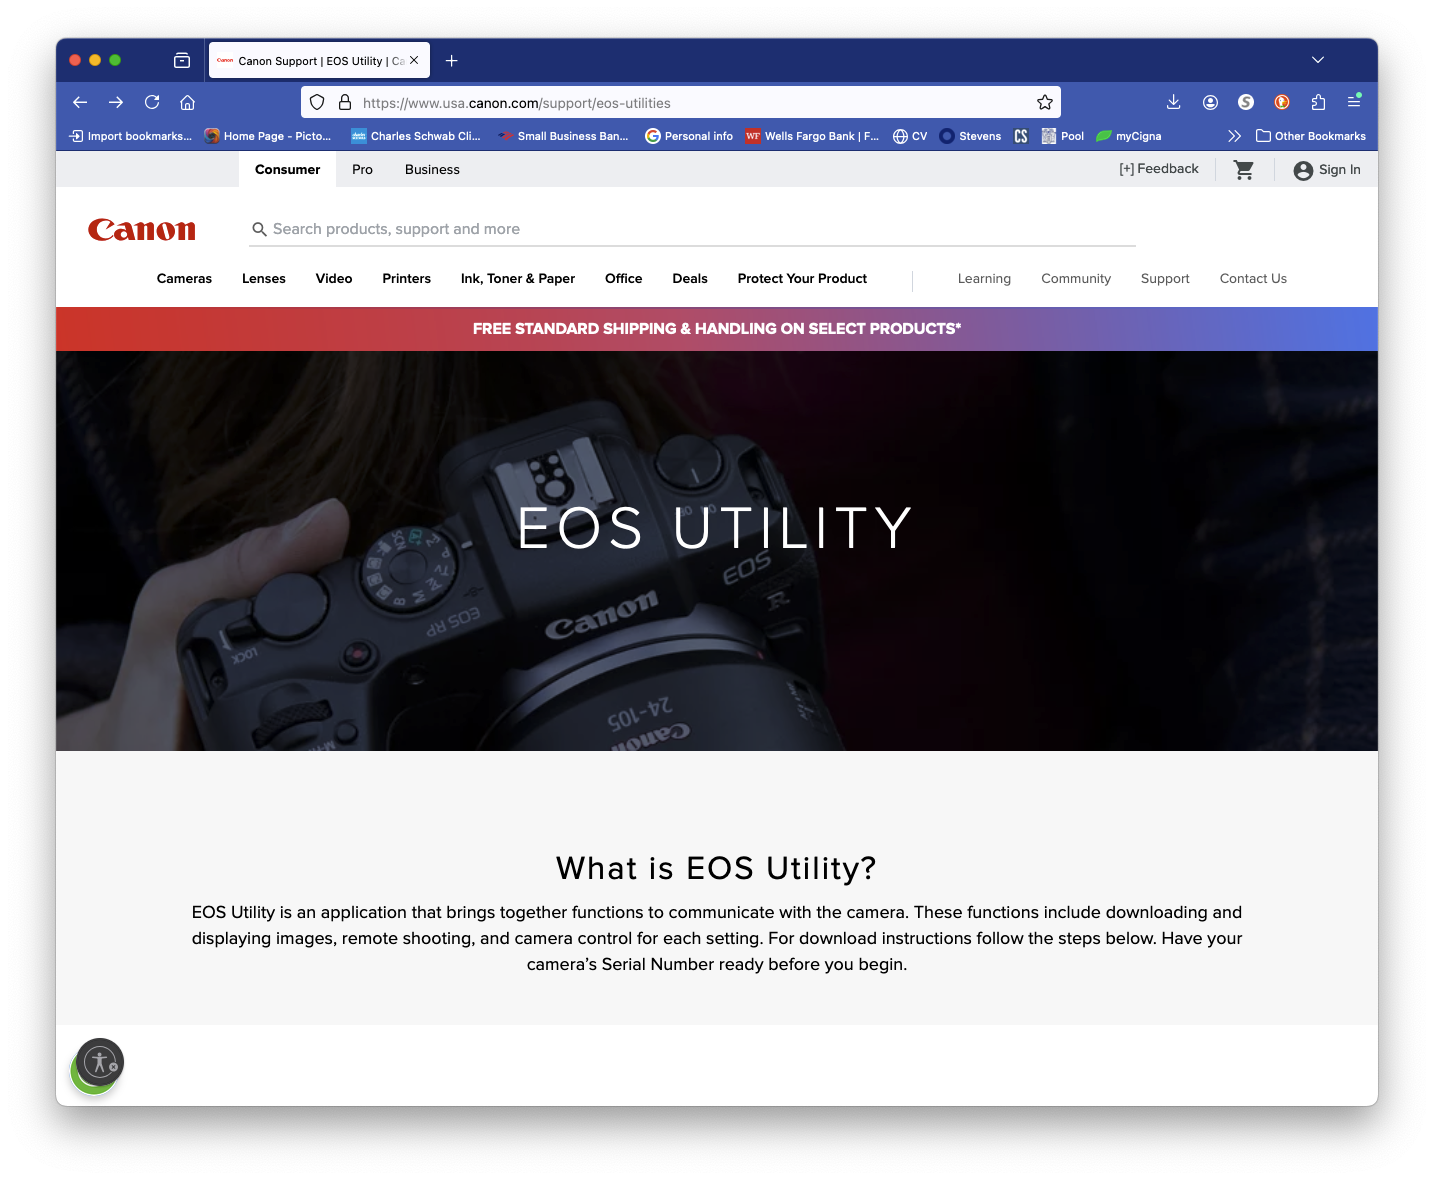The height and width of the screenshot is (1180, 1434).
Task: Open a new browser tab
Action: point(452,61)
